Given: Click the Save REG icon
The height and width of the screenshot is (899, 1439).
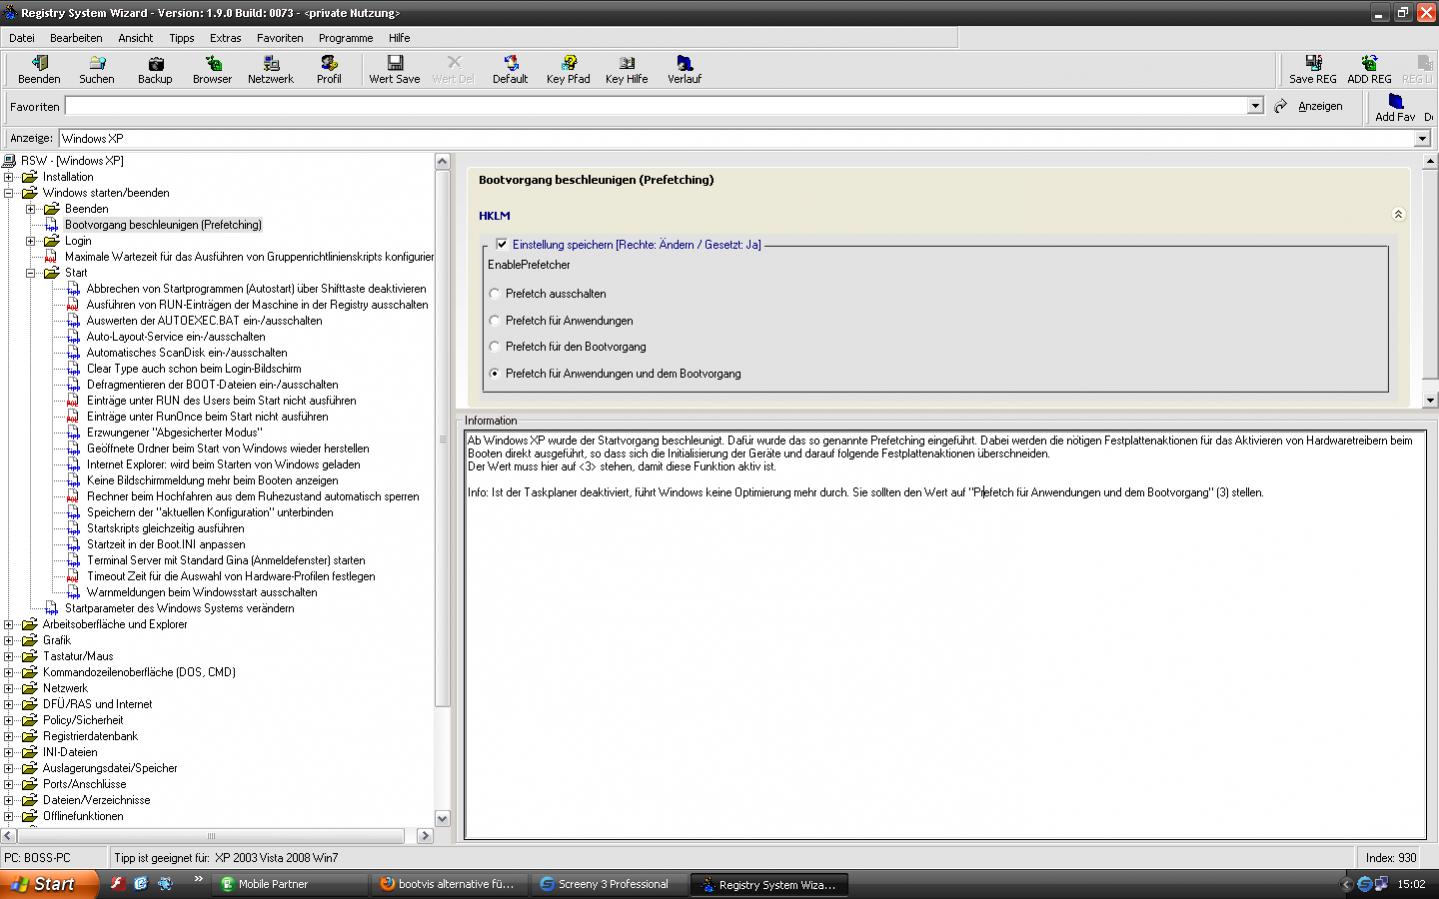Looking at the screenshot, I should [1313, 70].
